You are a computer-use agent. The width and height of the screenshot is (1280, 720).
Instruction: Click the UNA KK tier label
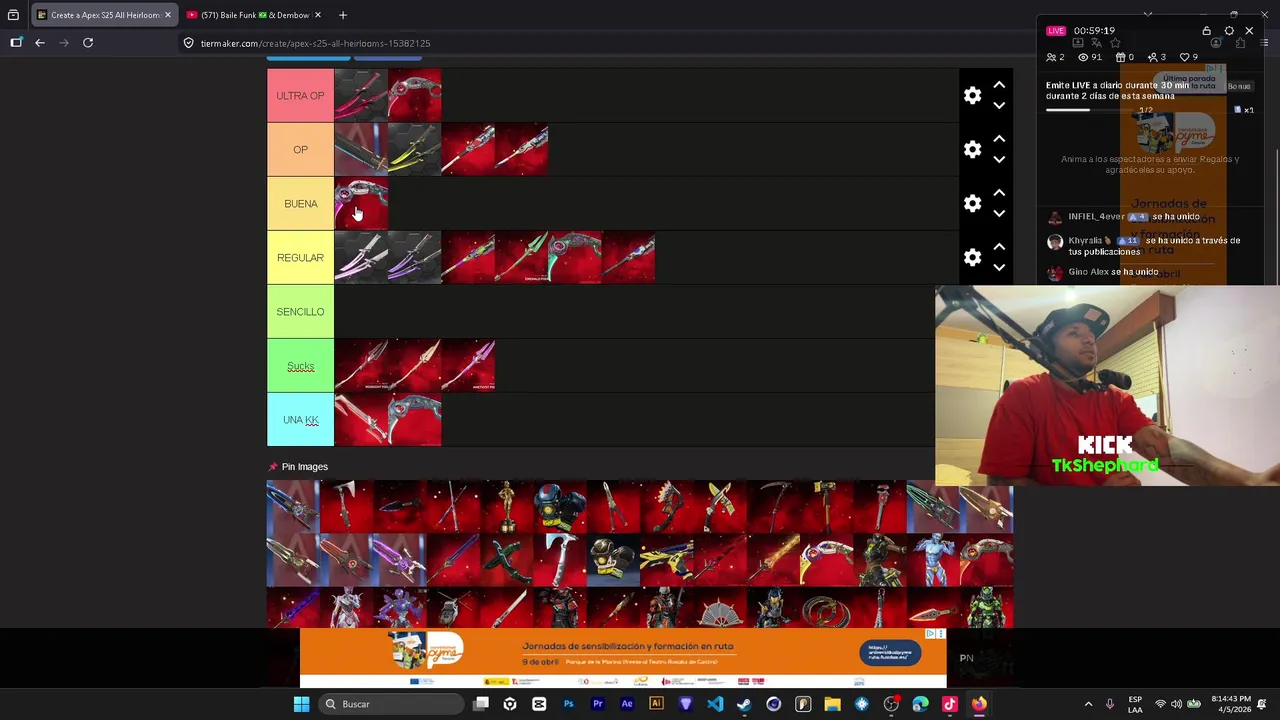click(x=300, y=419)
